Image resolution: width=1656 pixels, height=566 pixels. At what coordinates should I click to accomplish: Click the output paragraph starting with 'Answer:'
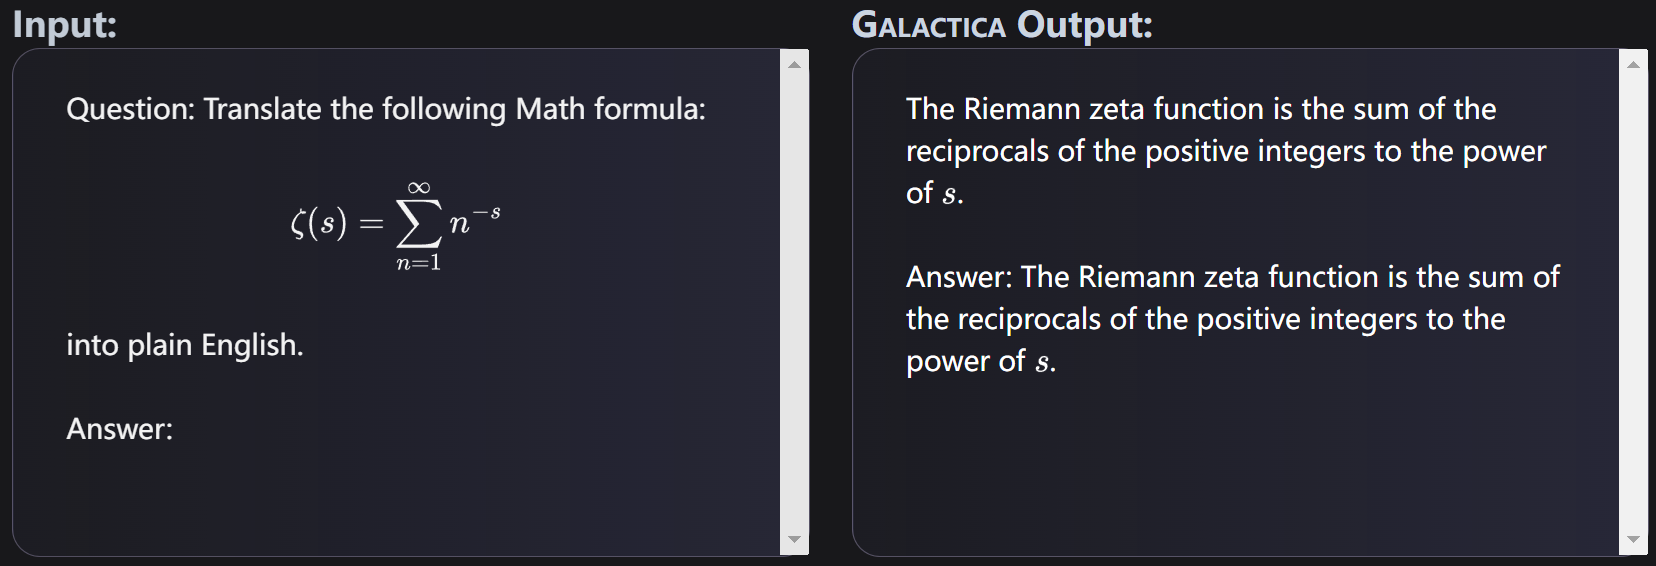click(x=1232, y=319)
